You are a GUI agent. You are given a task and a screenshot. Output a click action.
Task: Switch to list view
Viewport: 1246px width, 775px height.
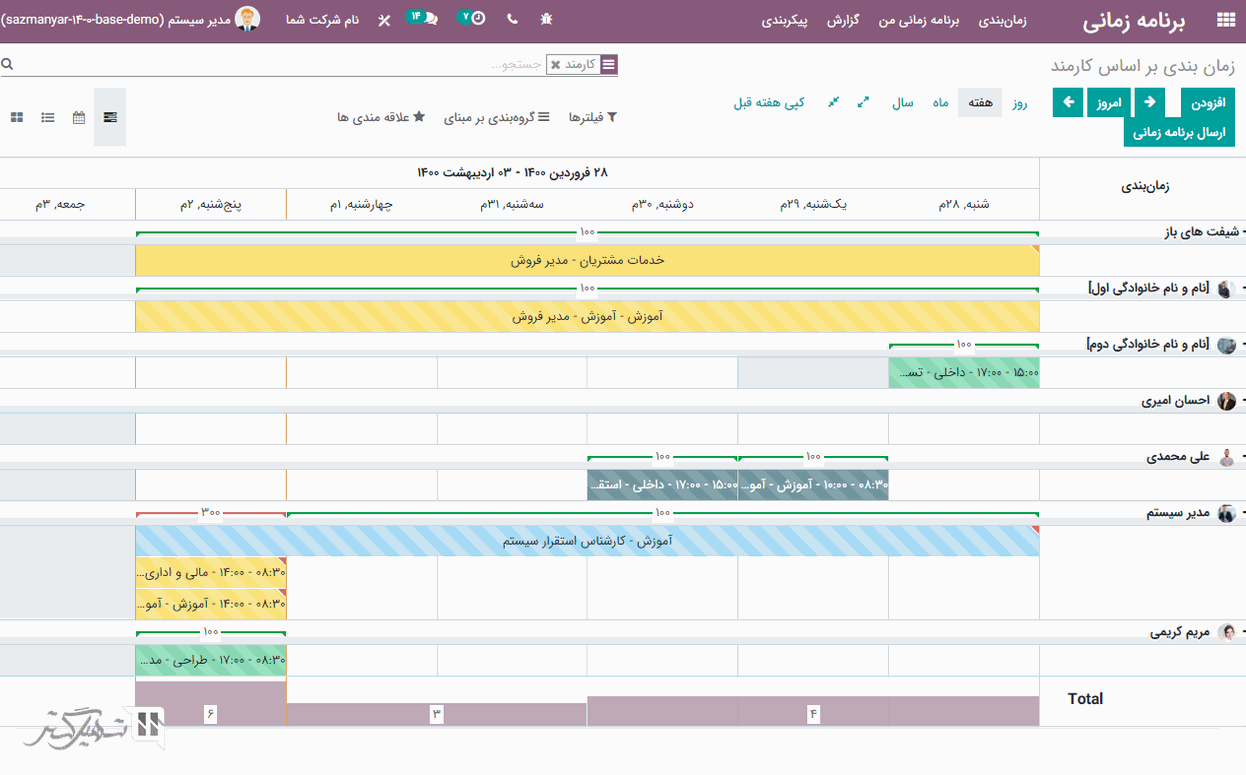[48, 117]
